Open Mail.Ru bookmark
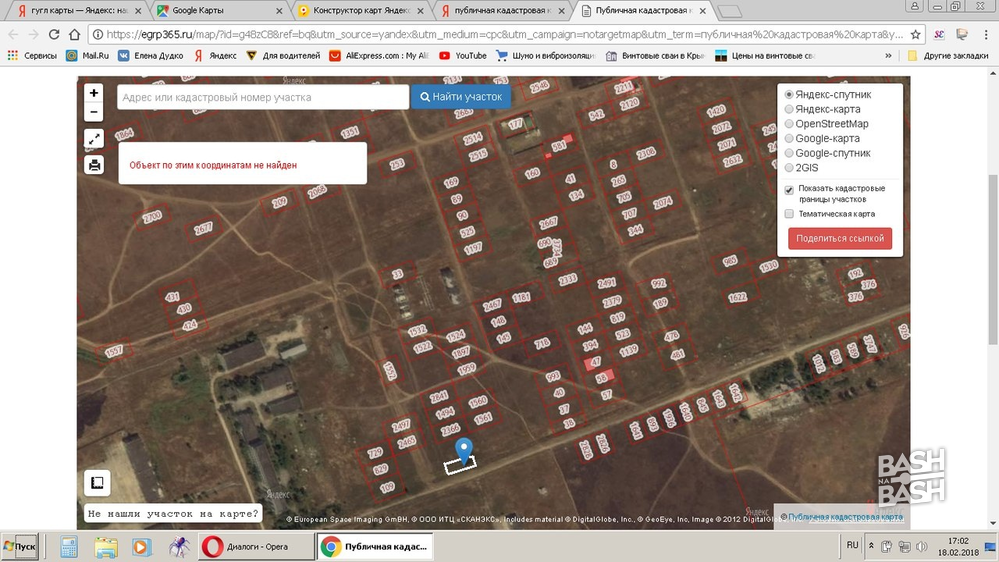 click(88, 55)
